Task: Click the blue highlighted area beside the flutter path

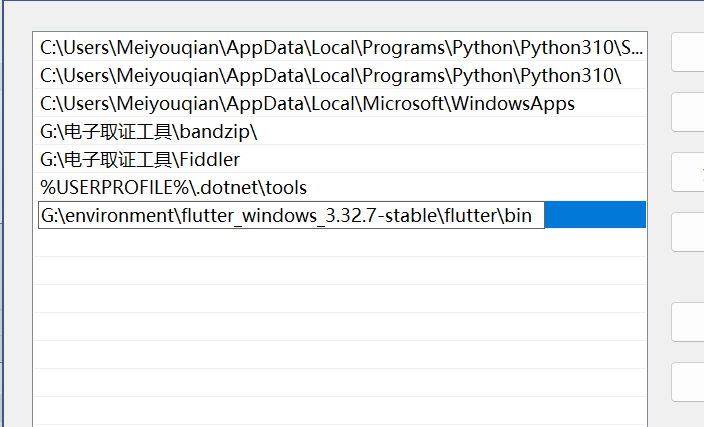Action: [595, 215]
